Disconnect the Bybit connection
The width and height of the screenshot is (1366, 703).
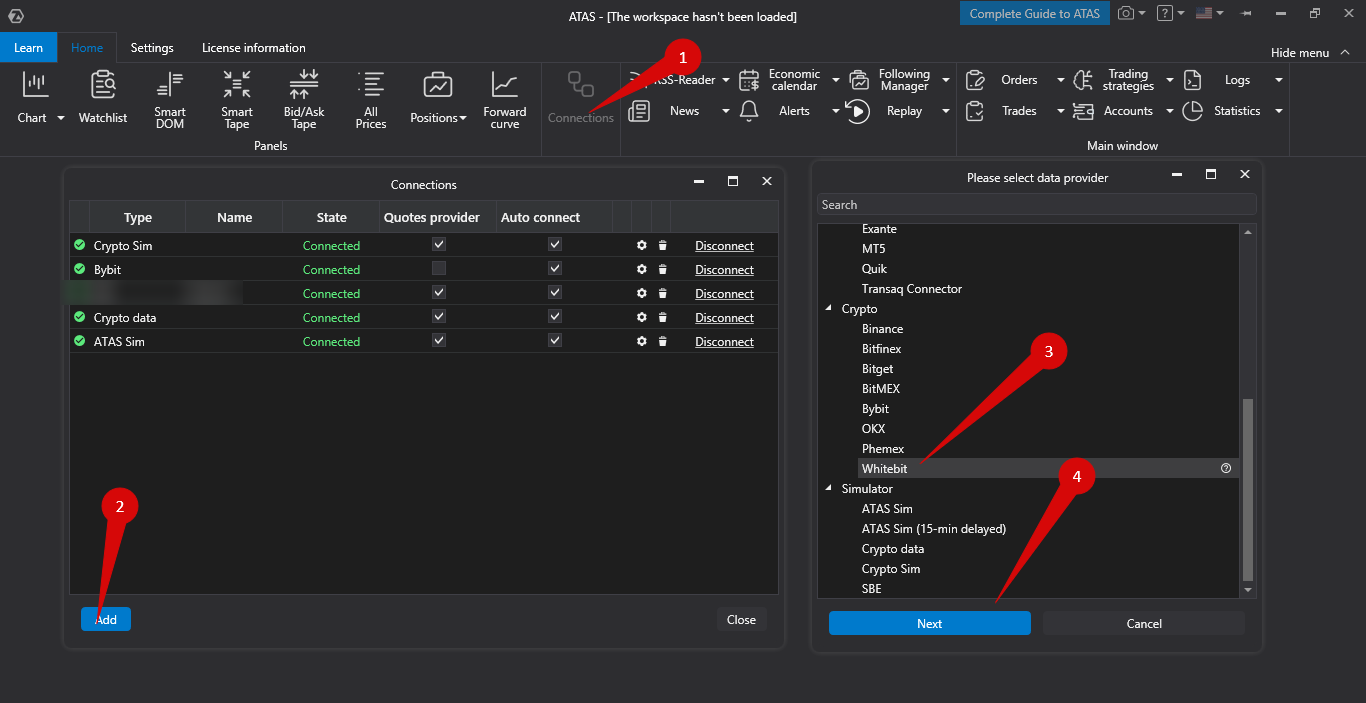tap(724, 269)
